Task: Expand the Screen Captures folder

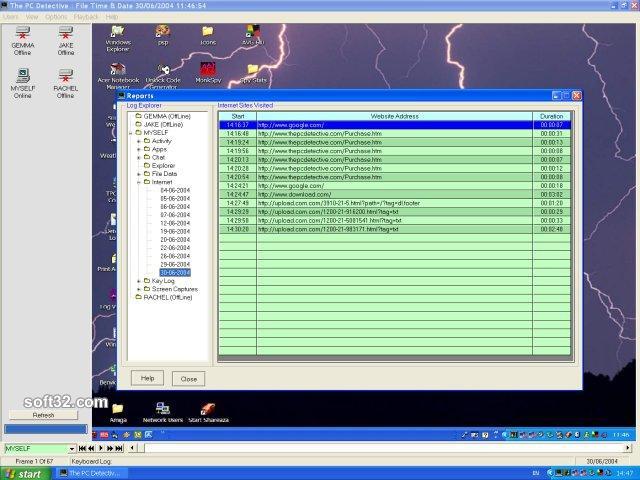Action: [x=139, y=289]
